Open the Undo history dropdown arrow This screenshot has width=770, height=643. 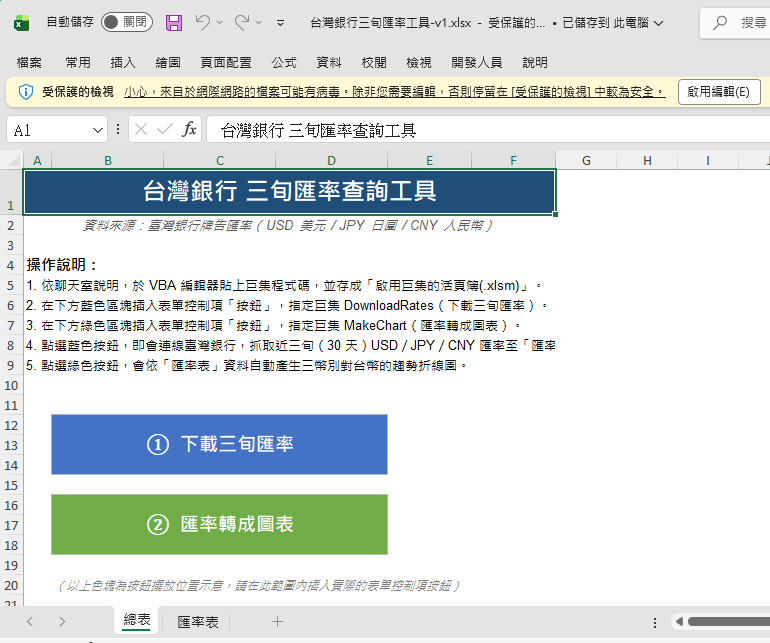(x=220, y=23)
